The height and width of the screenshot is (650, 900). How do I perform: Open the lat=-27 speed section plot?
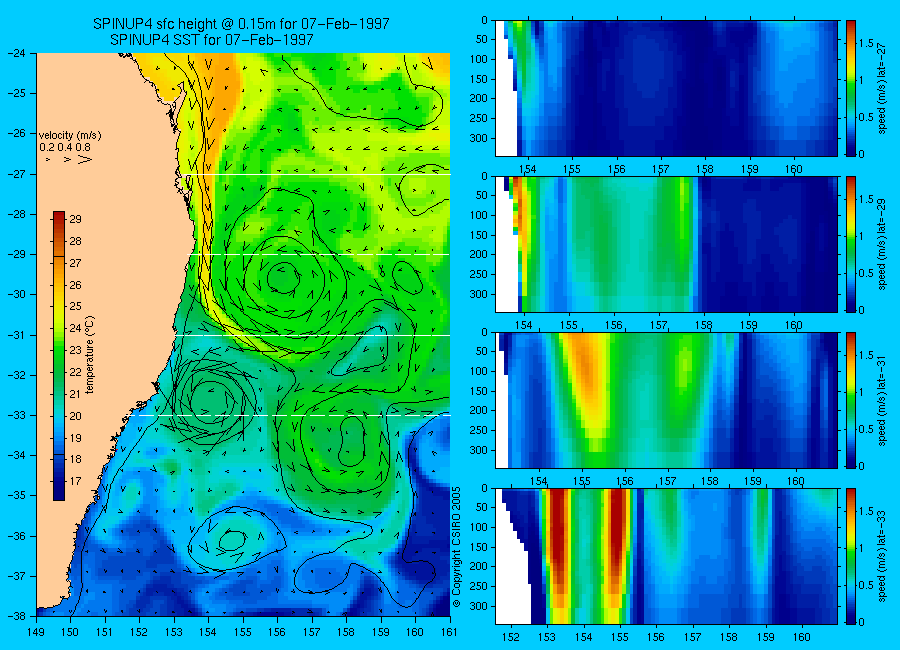[x=666, y=88]
